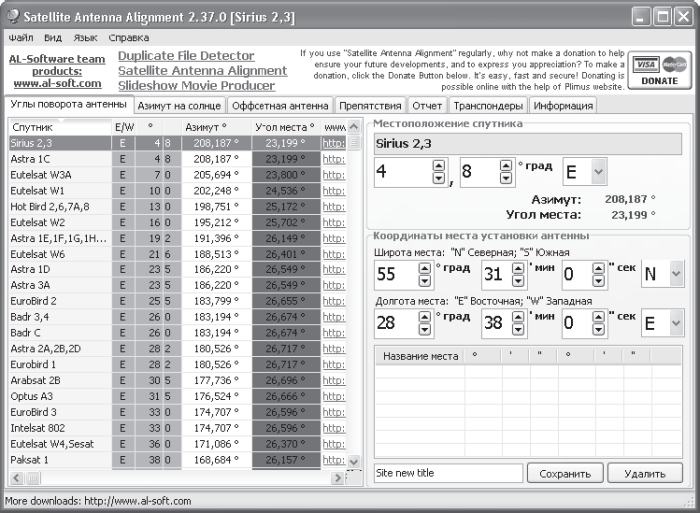
Task: Decrease satellite degrees spinner down arrow
Action: [439, 178]
